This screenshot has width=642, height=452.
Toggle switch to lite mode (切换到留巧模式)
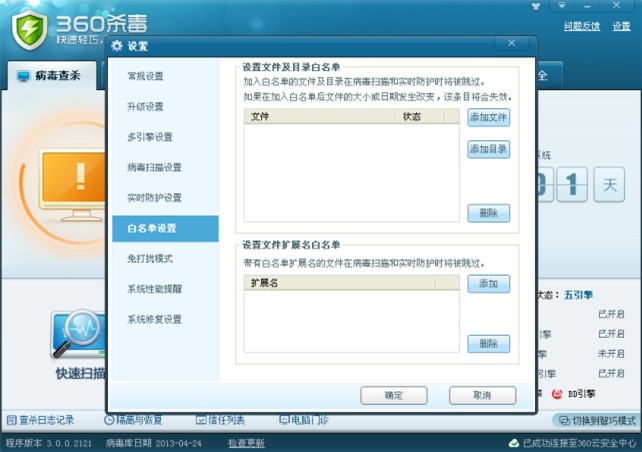[594, 420]
